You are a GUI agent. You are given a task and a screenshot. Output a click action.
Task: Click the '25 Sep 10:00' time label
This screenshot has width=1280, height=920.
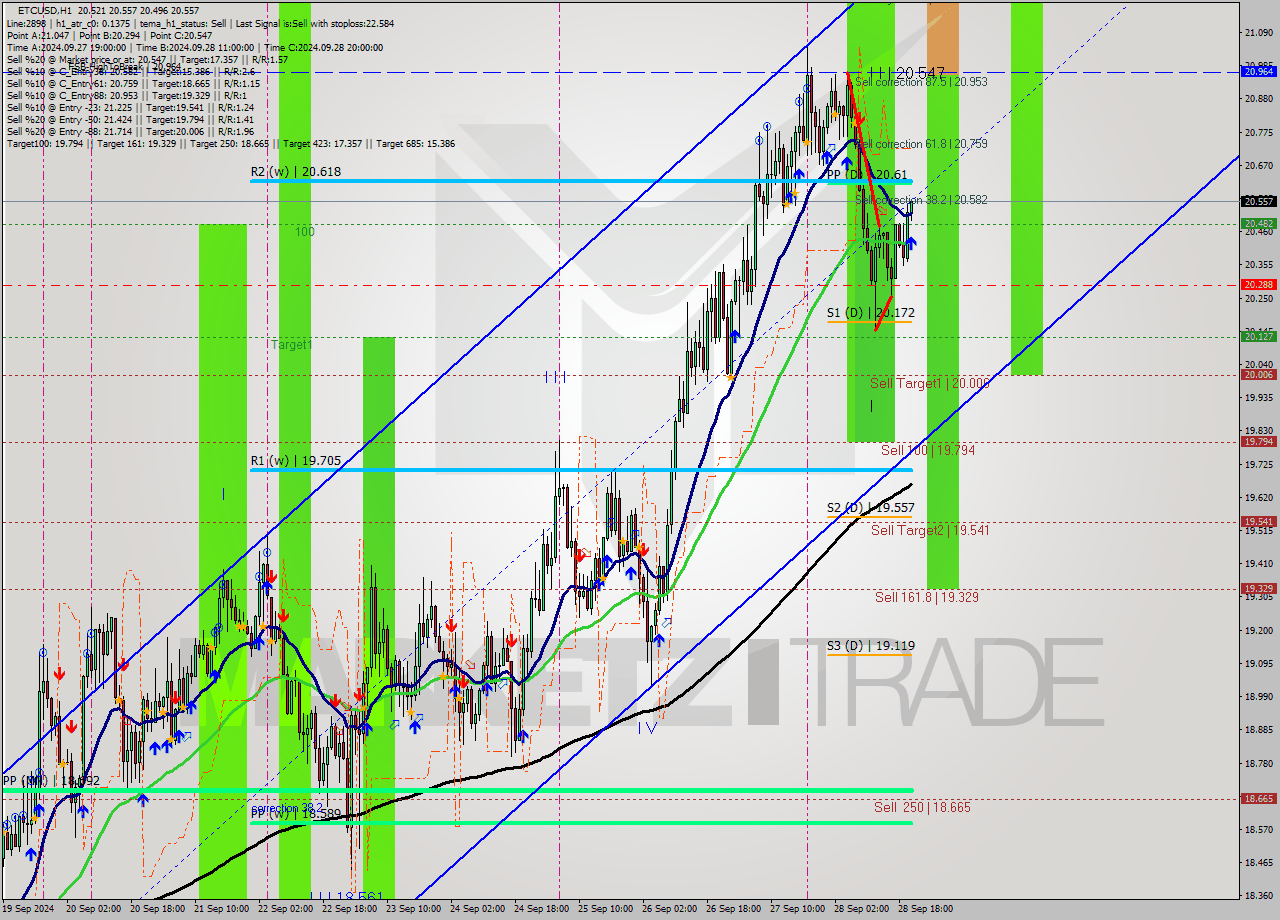[606, 909]
